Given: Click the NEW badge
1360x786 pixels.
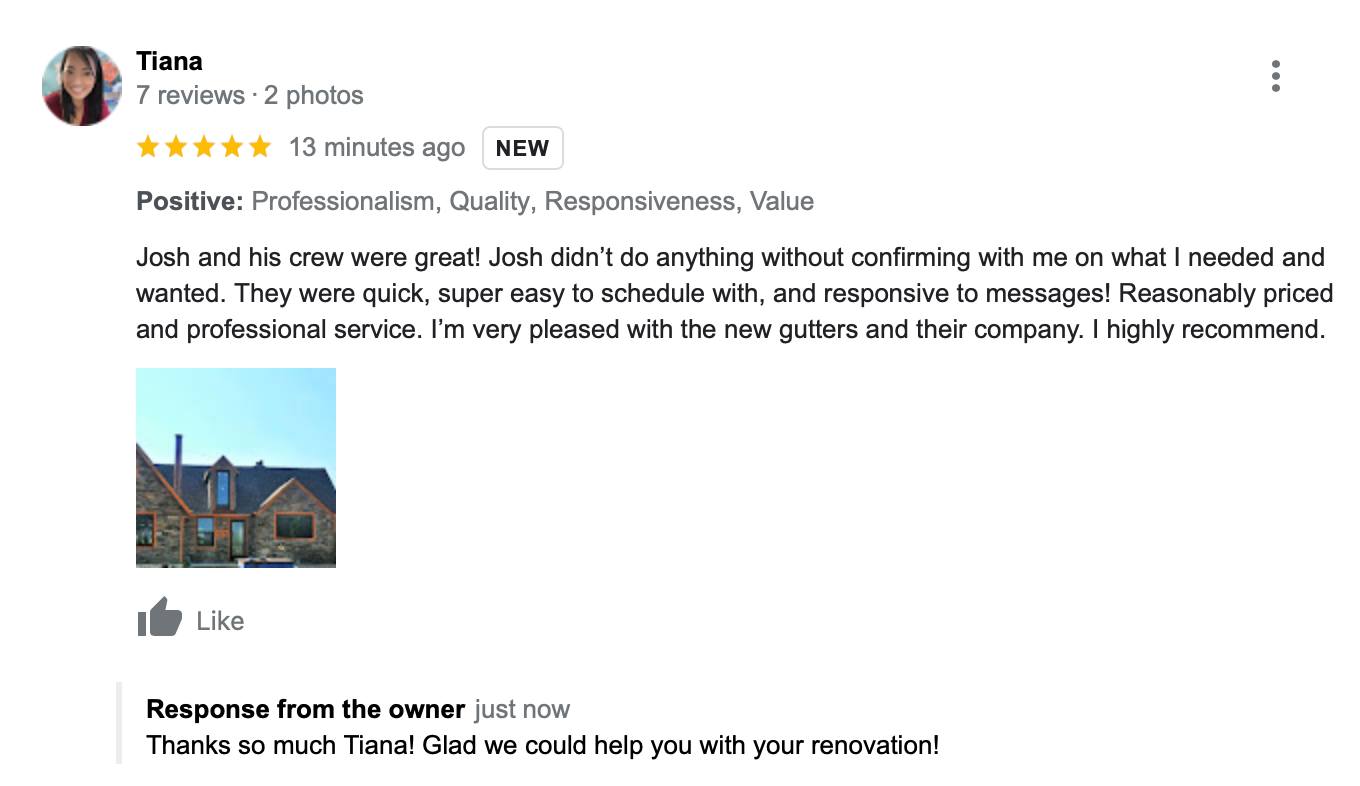Looking at the screenshot, I should (522, 148).
